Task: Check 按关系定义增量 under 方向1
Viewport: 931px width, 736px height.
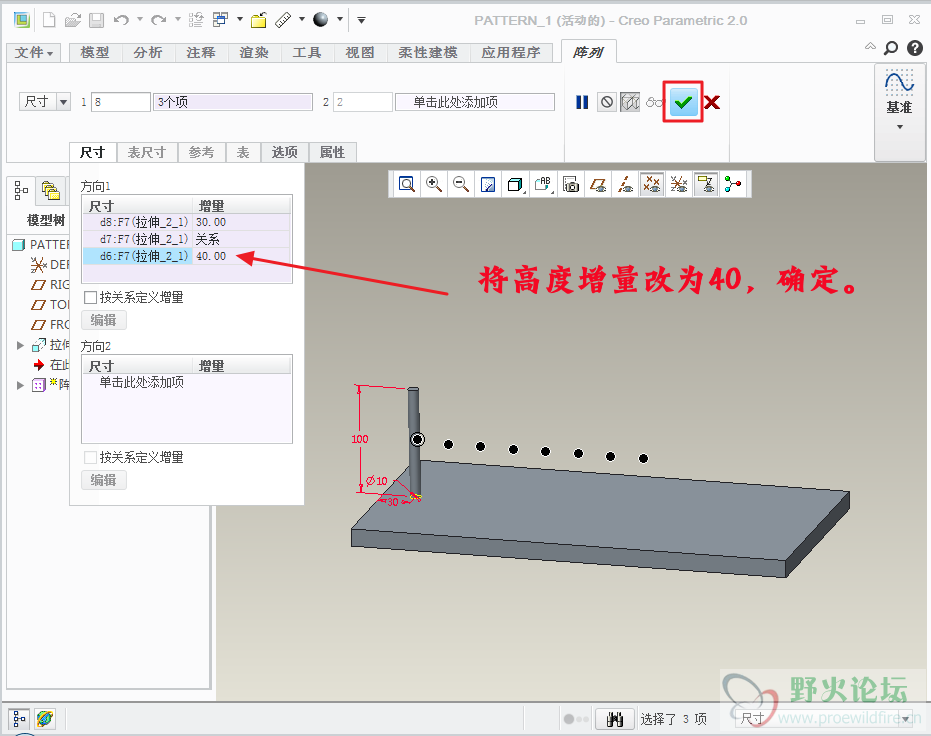Action: pyautogui.click(x=91, y=297)
